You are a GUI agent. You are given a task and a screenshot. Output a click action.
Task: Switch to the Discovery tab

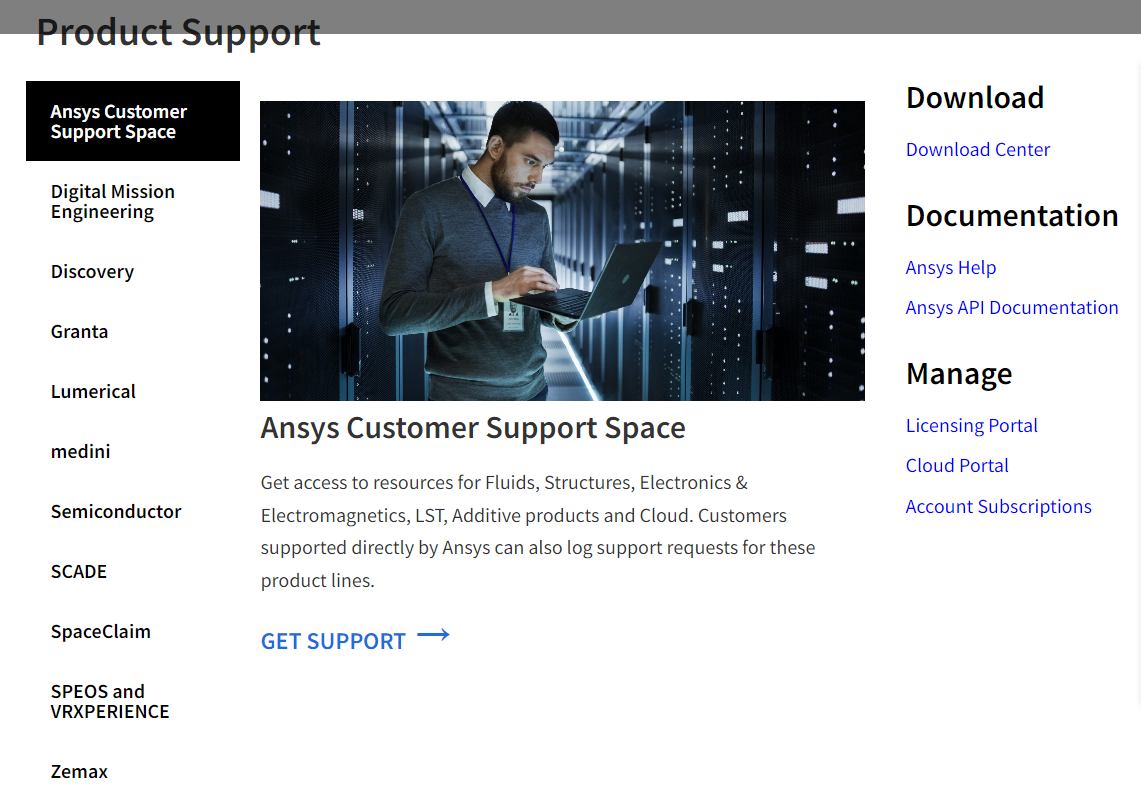pos(92,272)
